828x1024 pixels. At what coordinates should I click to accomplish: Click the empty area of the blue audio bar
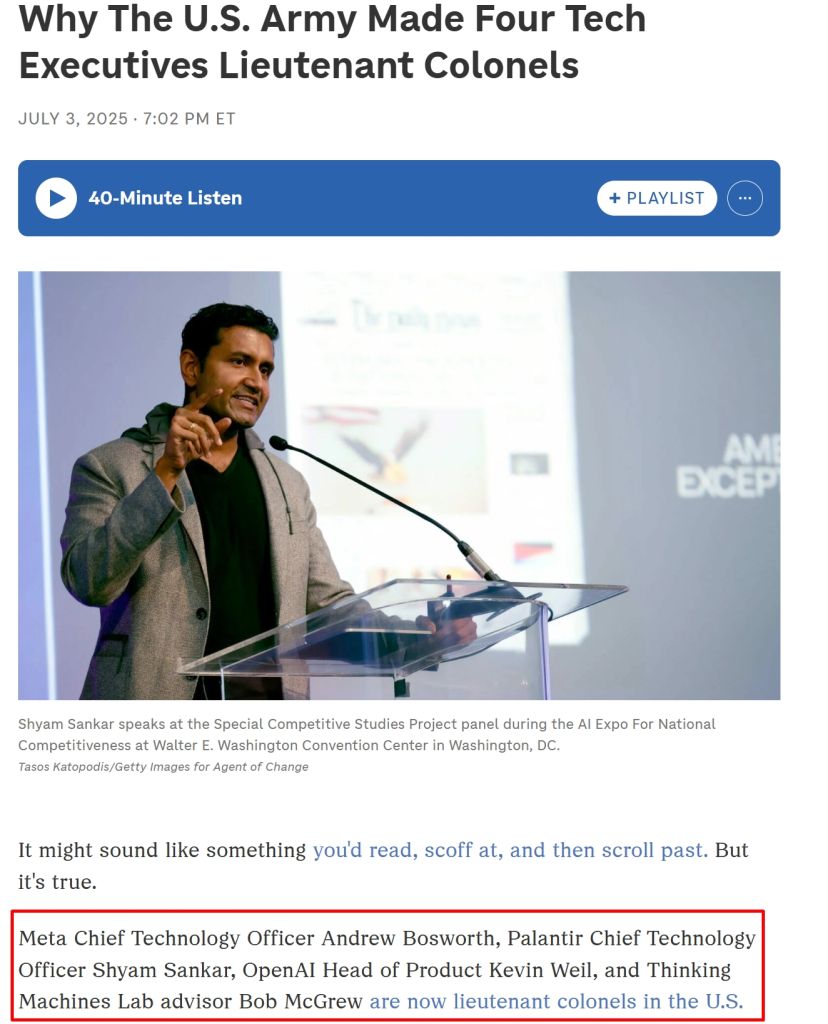pyautogui.click(x=418, y=198)
